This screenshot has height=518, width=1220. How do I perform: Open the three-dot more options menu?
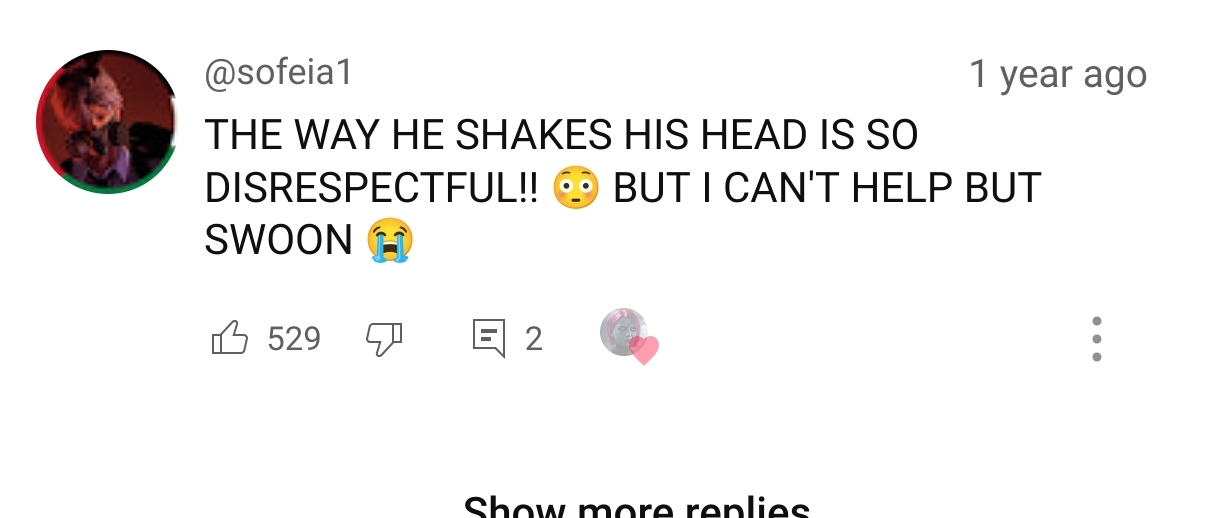1096,339
